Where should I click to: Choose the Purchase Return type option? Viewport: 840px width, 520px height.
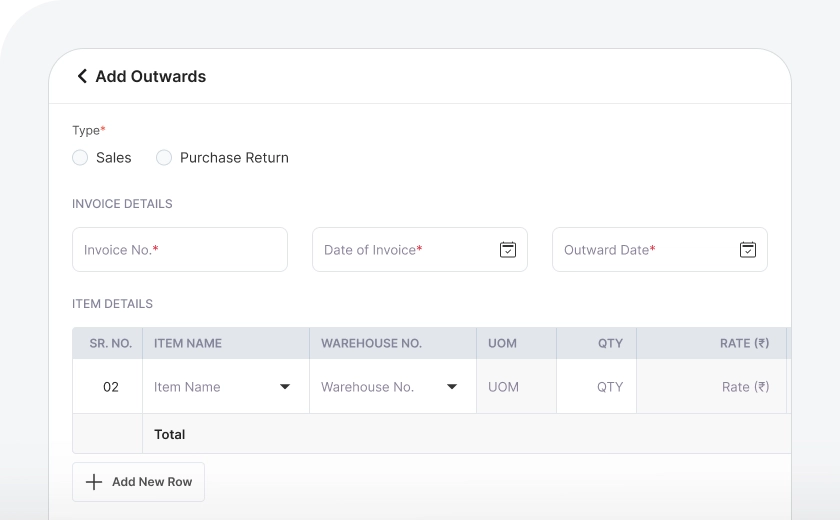tap(164, 158)
